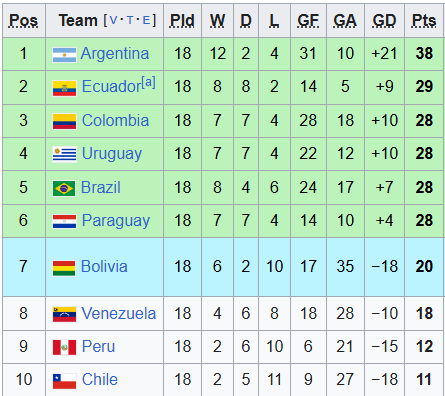Image resolution: width=445 pixels, height=396 pixels.
Task: Click the Venezuela flag icon
Action: [x=64, y=315]
